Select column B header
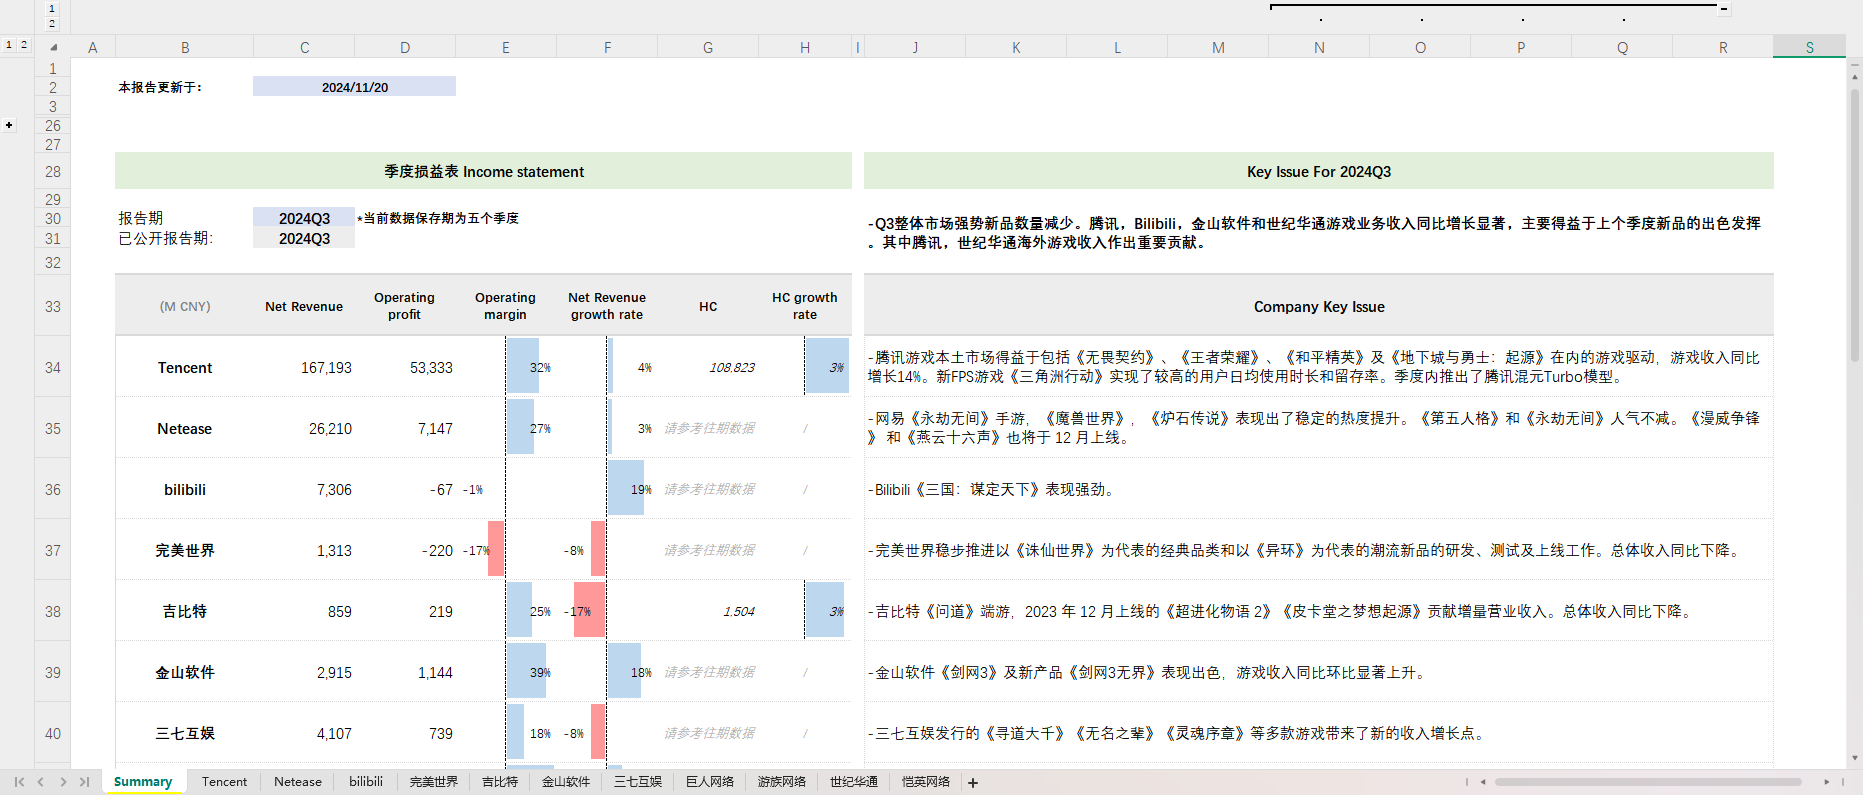 185,47
